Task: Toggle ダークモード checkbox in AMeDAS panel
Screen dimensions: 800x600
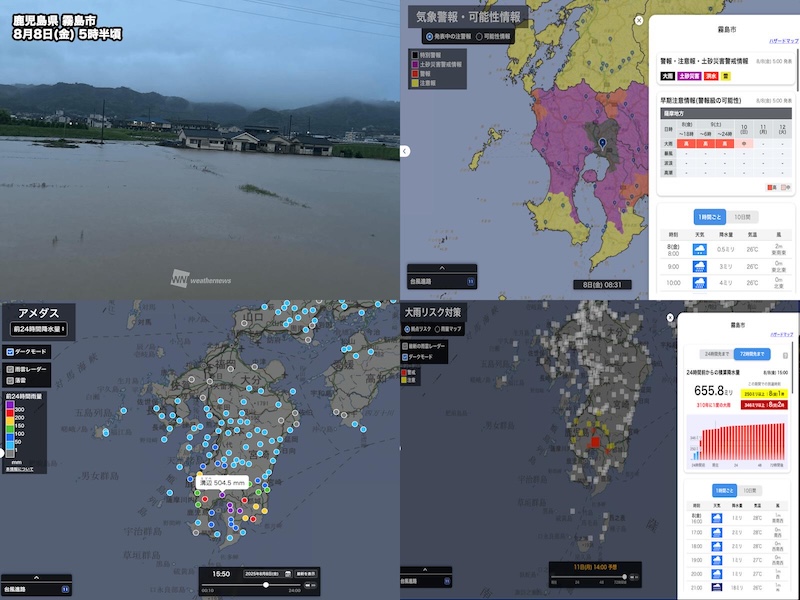Action: (x=10, y=352)
